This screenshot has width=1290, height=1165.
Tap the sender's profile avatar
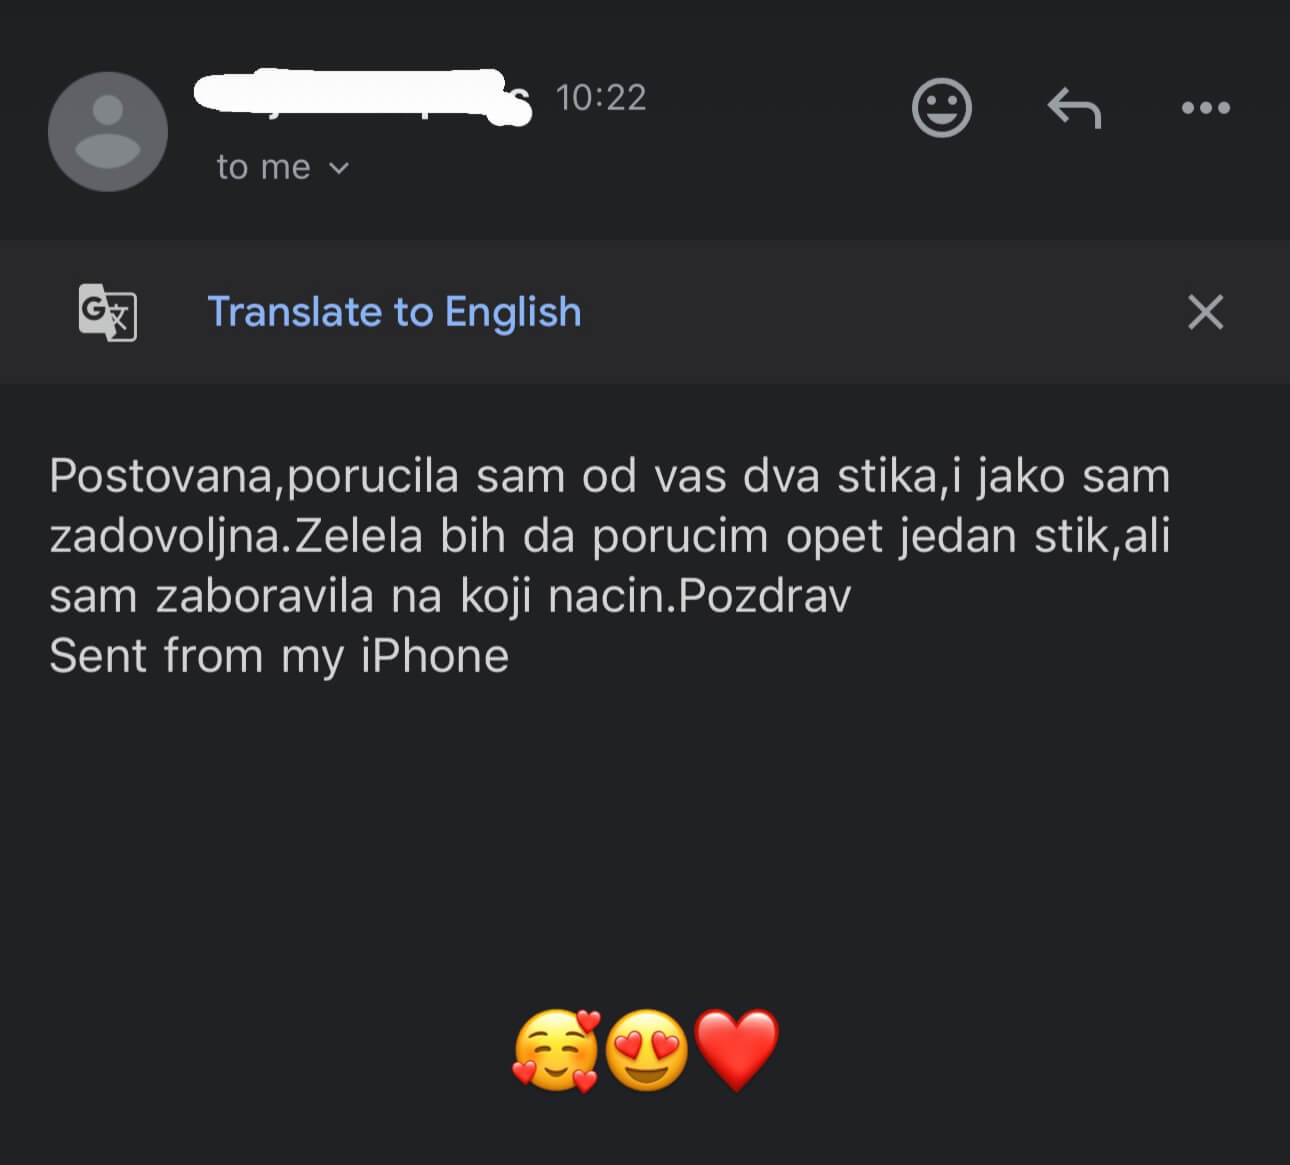(x=108, y=131)
